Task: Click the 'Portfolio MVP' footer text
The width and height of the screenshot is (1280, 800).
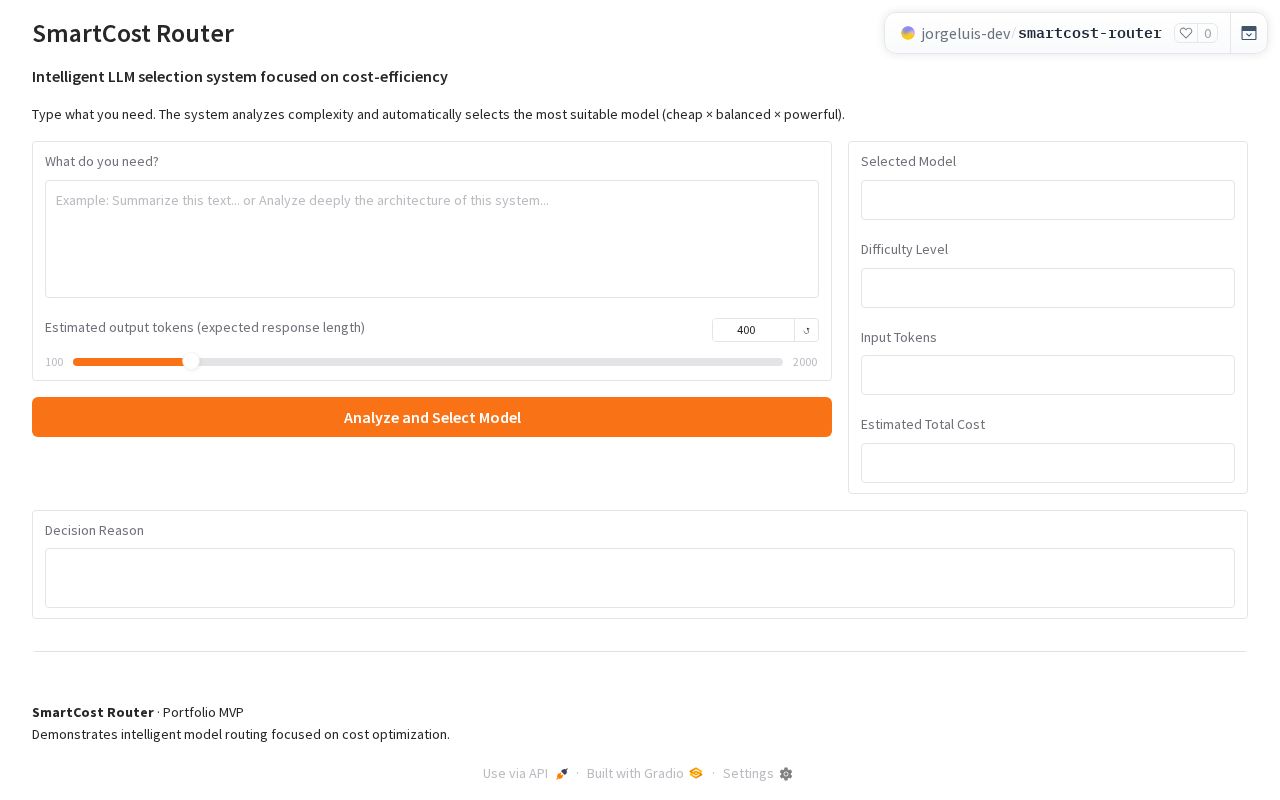Action: (203, 712)
